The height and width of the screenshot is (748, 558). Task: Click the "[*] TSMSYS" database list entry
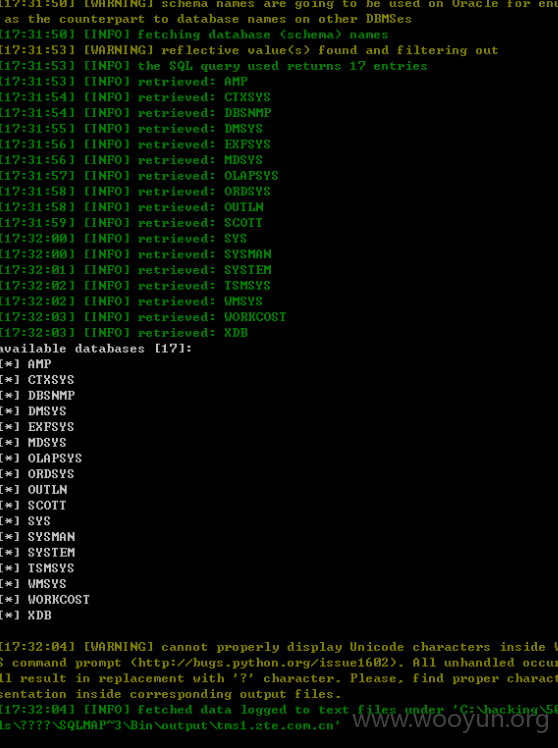tap(37, 569)
